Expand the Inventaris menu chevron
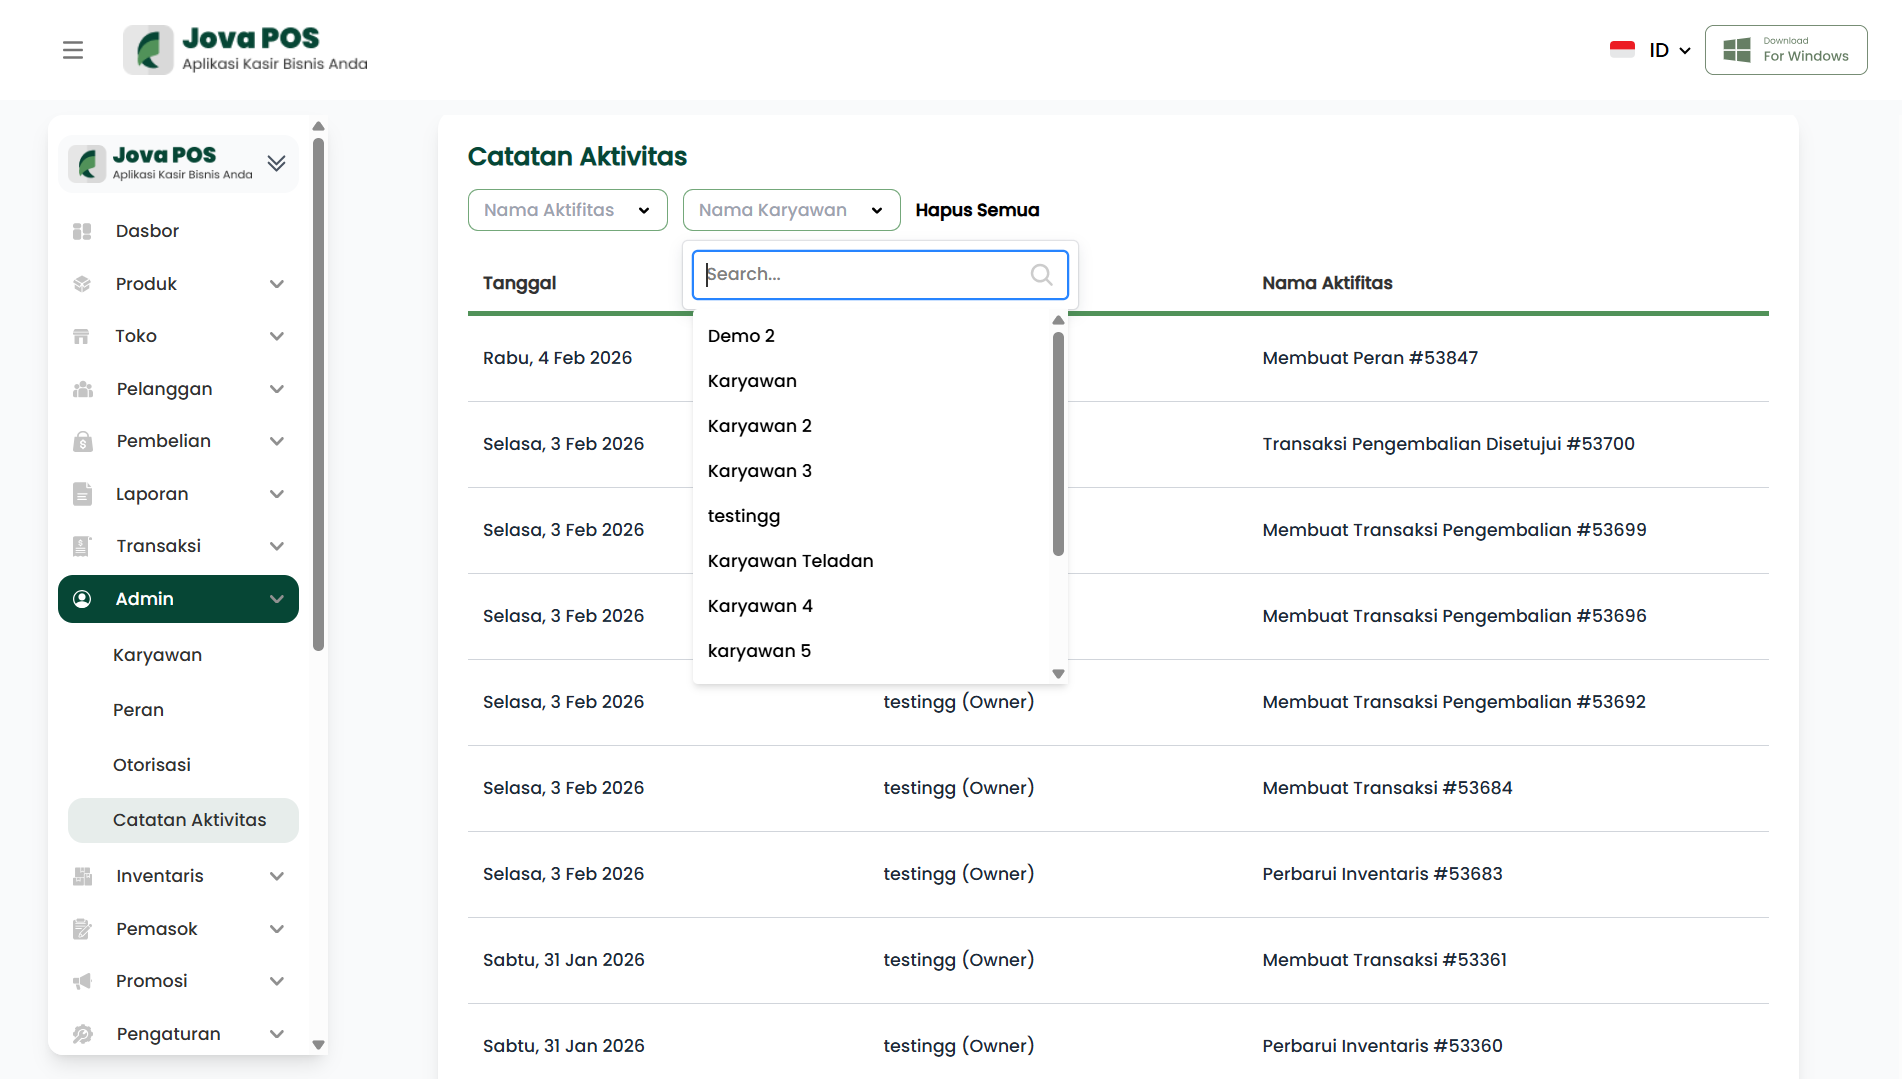Screen dimensions: 1902x1079 pos(277,876)
